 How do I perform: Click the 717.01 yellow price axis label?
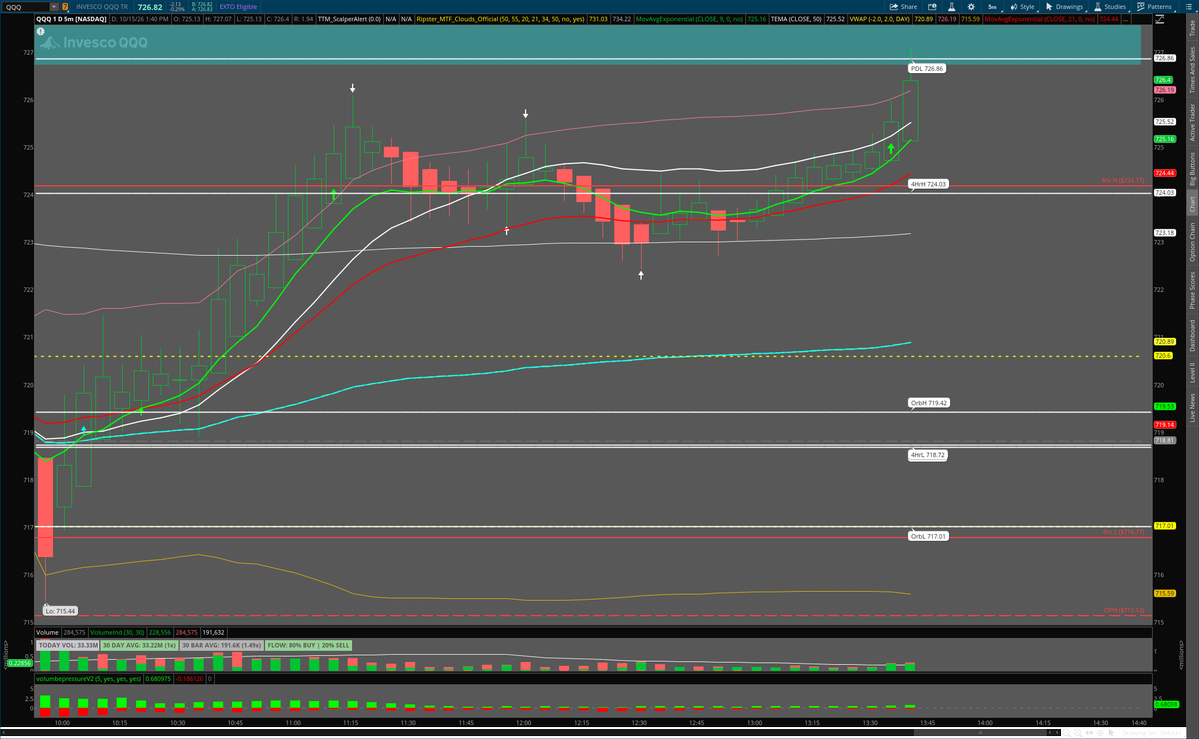(1165, 526)
